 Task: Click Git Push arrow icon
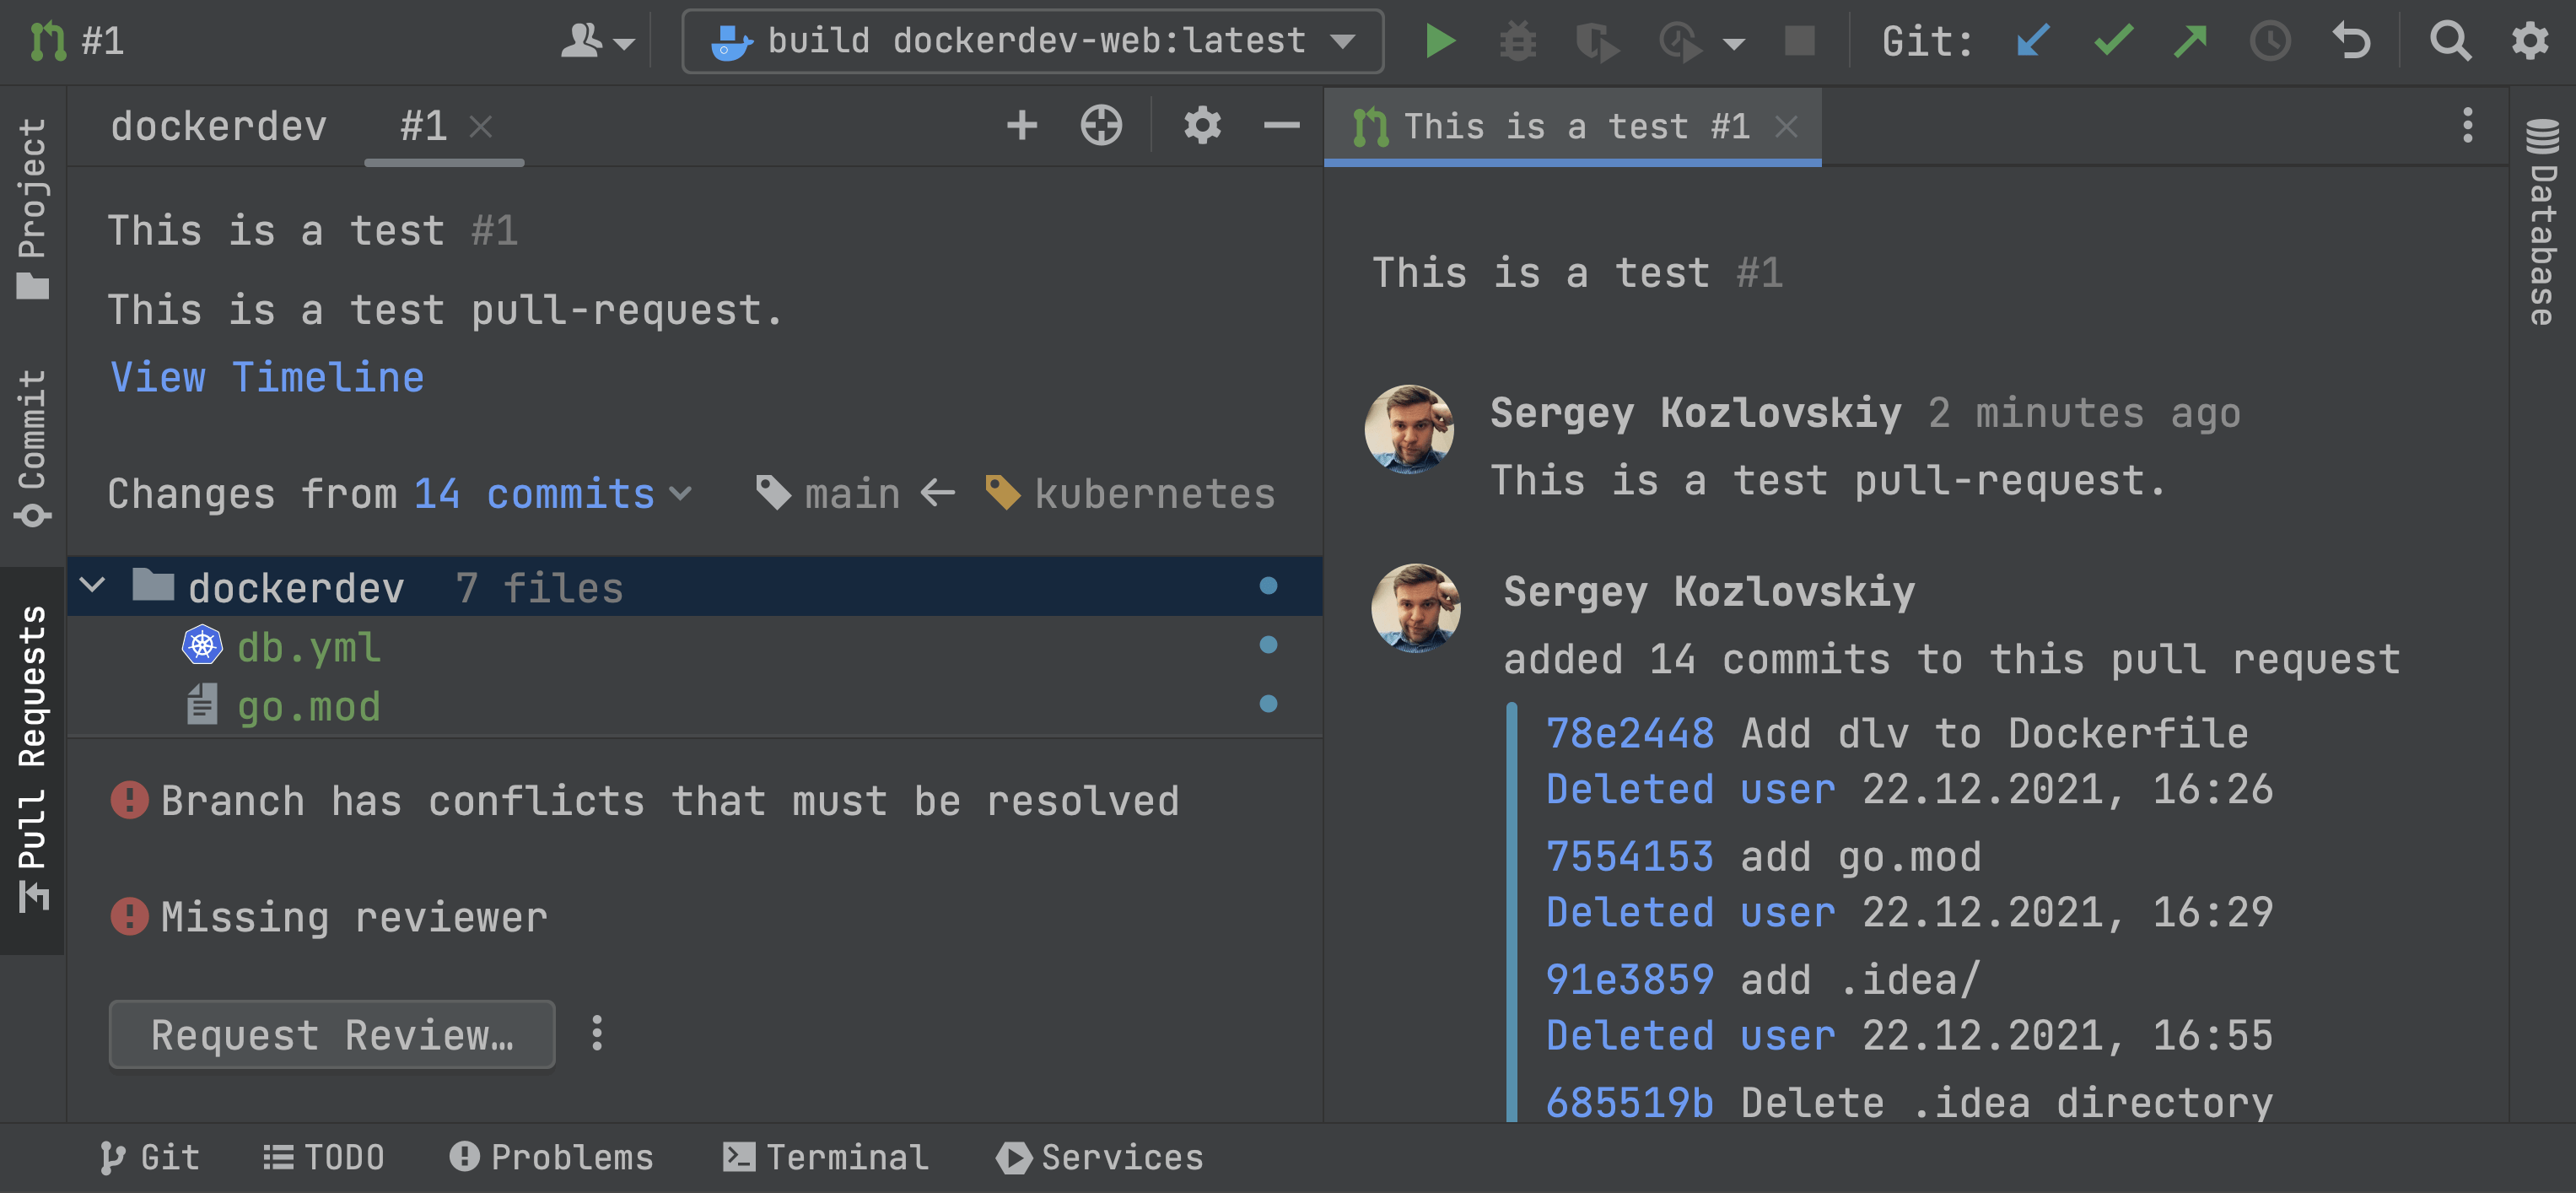tap(2190, 41)
